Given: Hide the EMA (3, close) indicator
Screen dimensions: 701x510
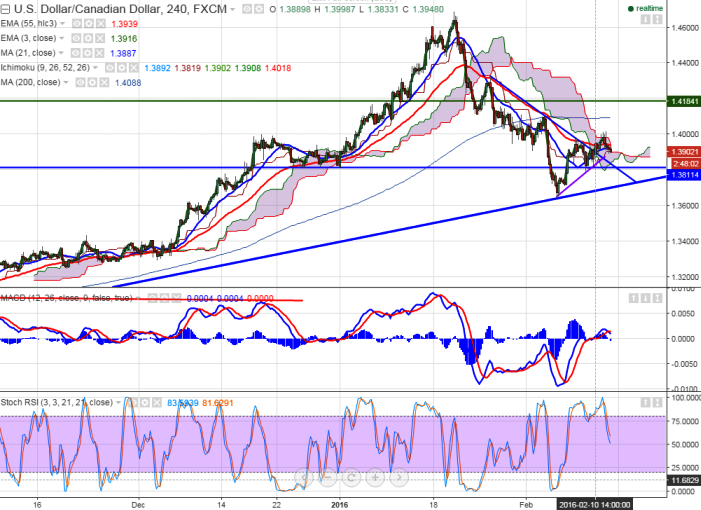Looking at the screenshot, I should point(76,38).
